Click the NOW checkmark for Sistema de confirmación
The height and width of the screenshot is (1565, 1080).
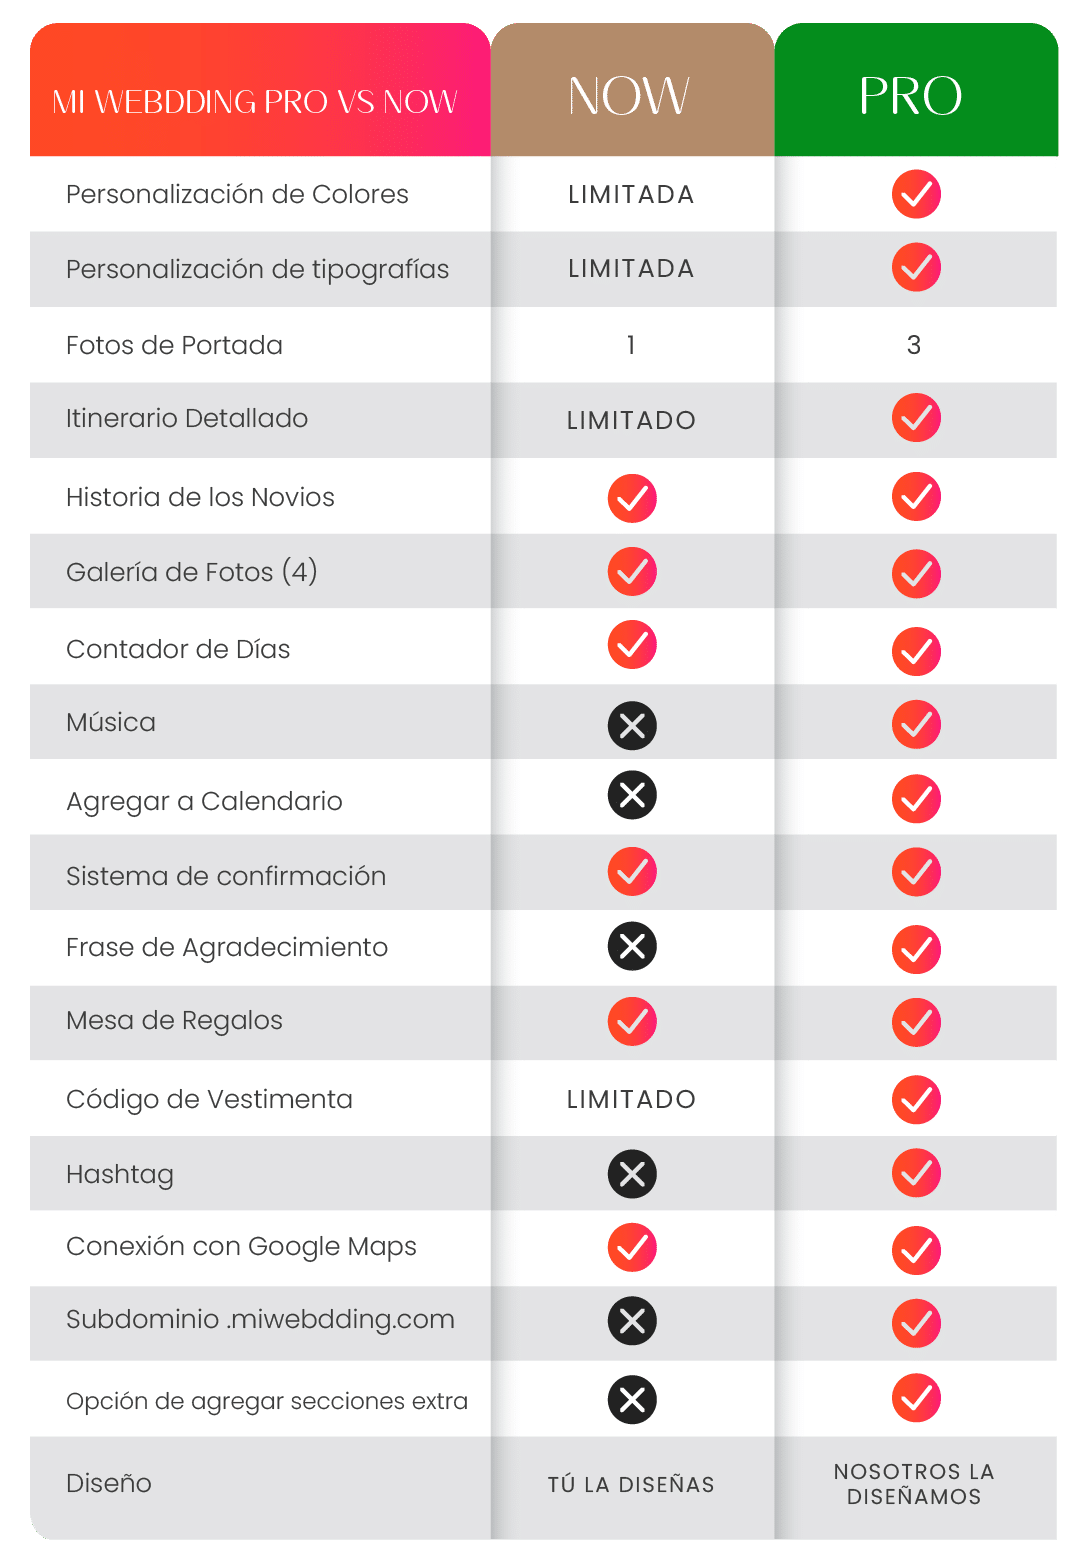pyautogui.click(x=632, y=871)
